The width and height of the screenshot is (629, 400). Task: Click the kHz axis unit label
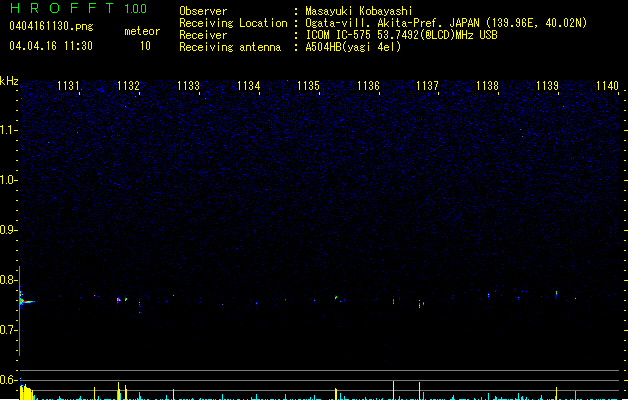coord(9,81)
